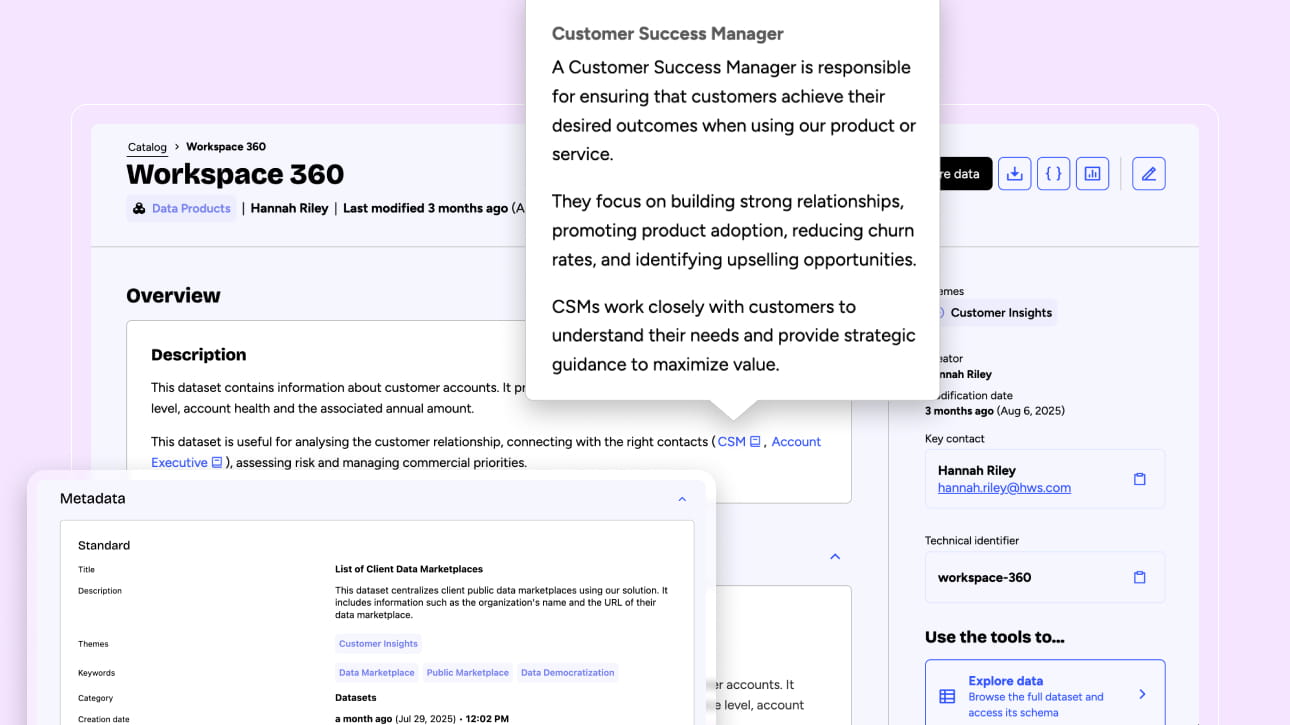
Task: Click the Data Products tag
Action: point(190,209)
